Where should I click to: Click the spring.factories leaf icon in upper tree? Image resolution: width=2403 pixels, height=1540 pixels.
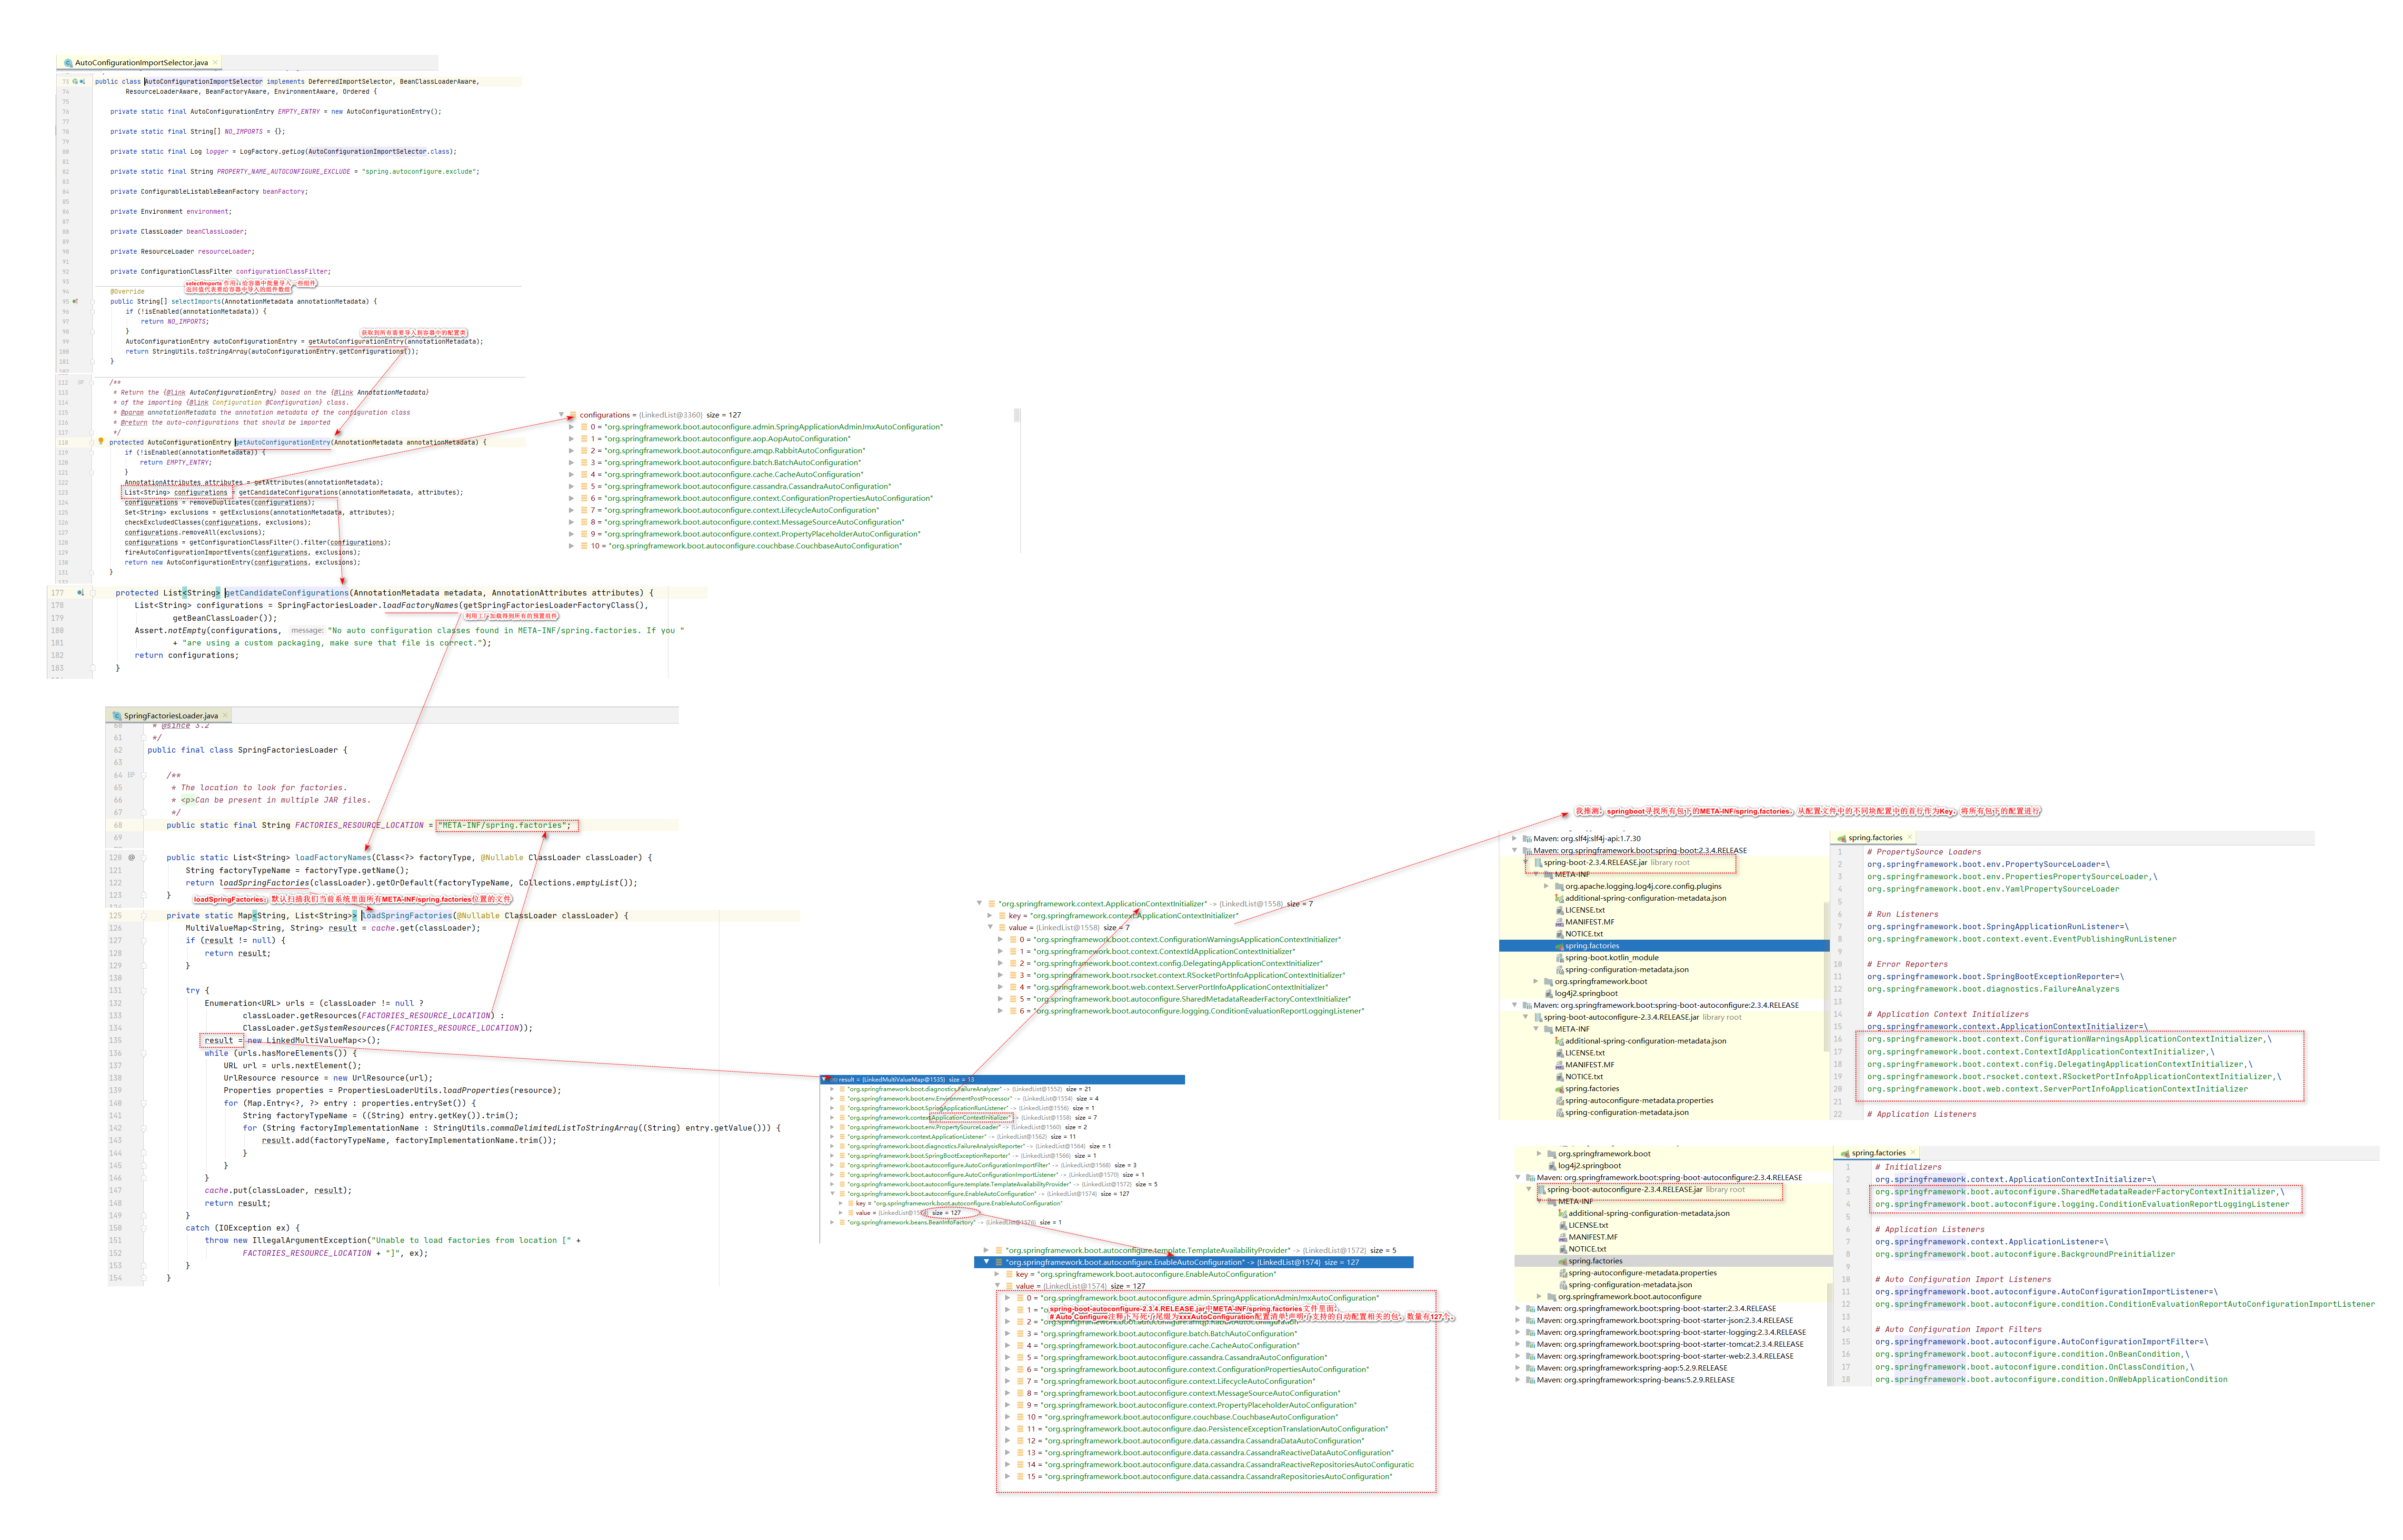coord(1559,946)
